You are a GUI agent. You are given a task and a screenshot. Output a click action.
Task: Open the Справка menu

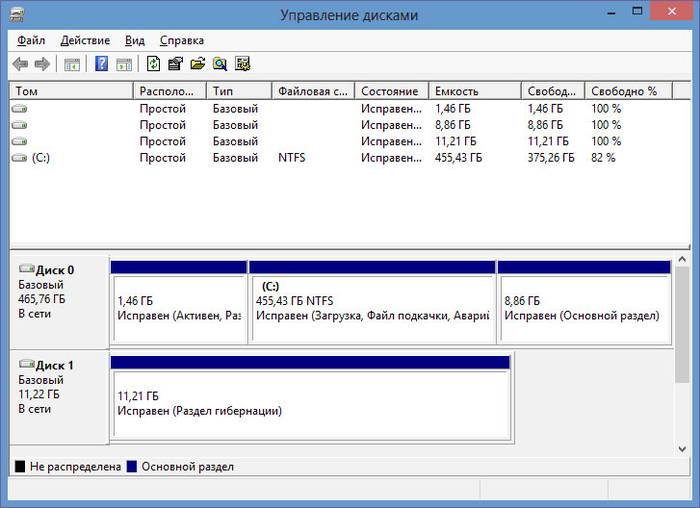pyautogui.click(x=181, y=41)
